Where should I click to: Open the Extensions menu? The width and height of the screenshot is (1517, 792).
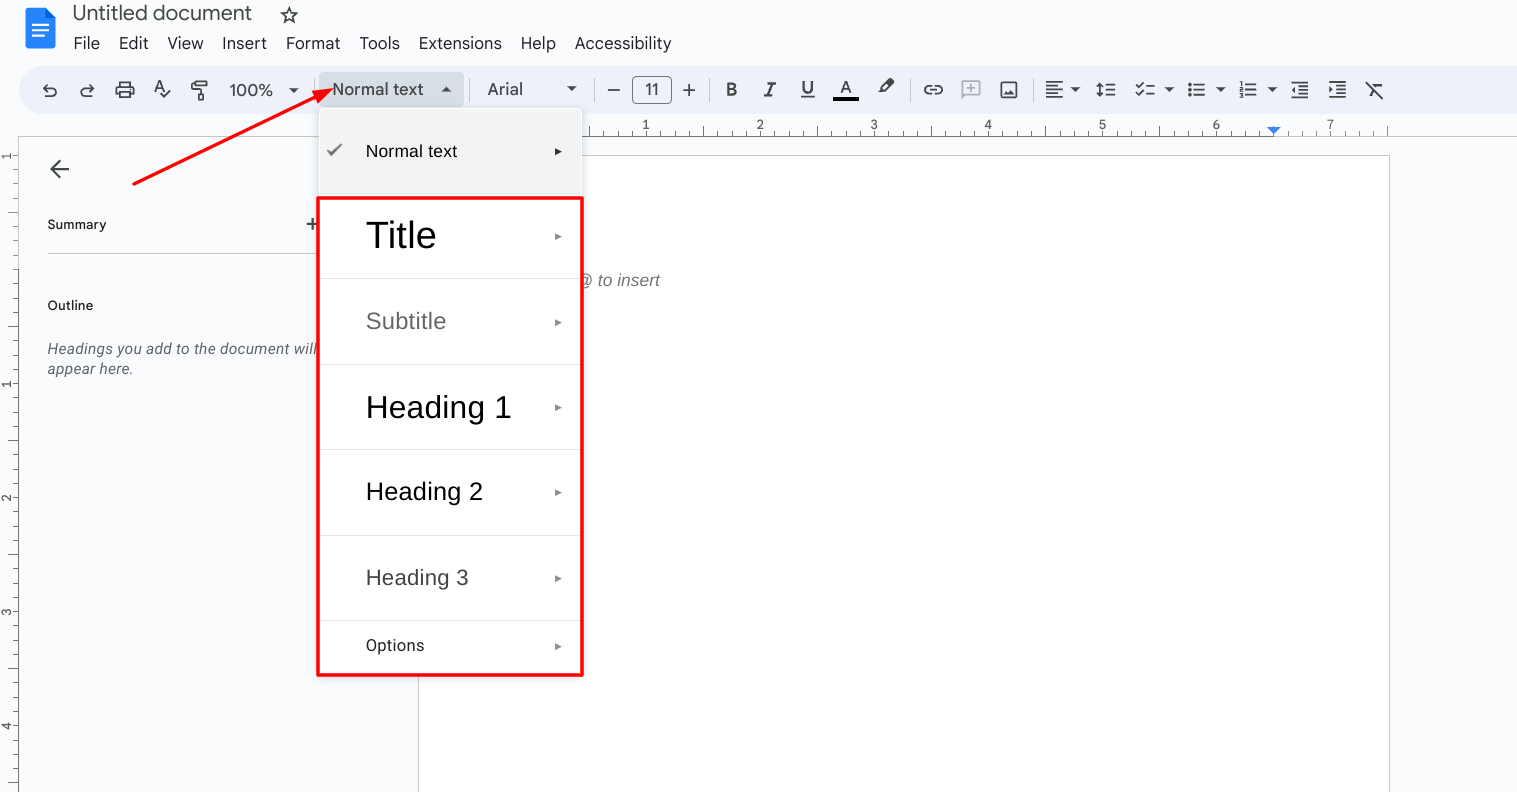(460, 43)
